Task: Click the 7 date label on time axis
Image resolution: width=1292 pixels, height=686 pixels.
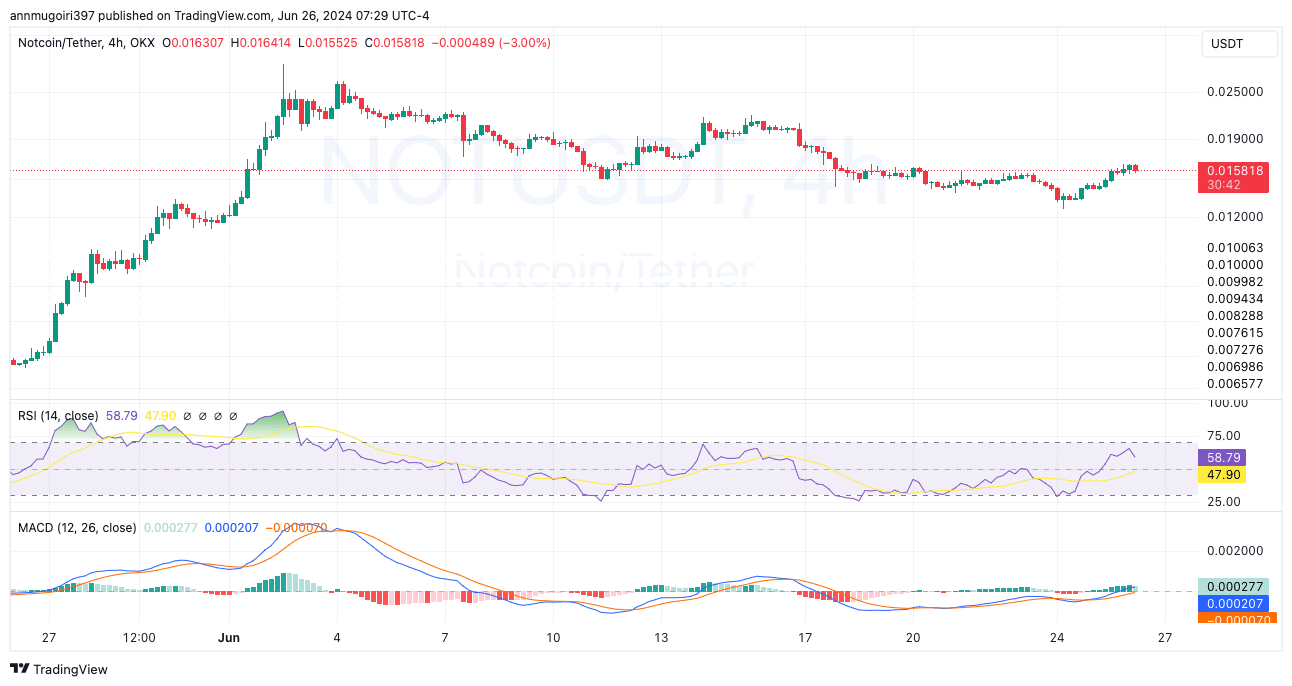Action: click(444, 637)
